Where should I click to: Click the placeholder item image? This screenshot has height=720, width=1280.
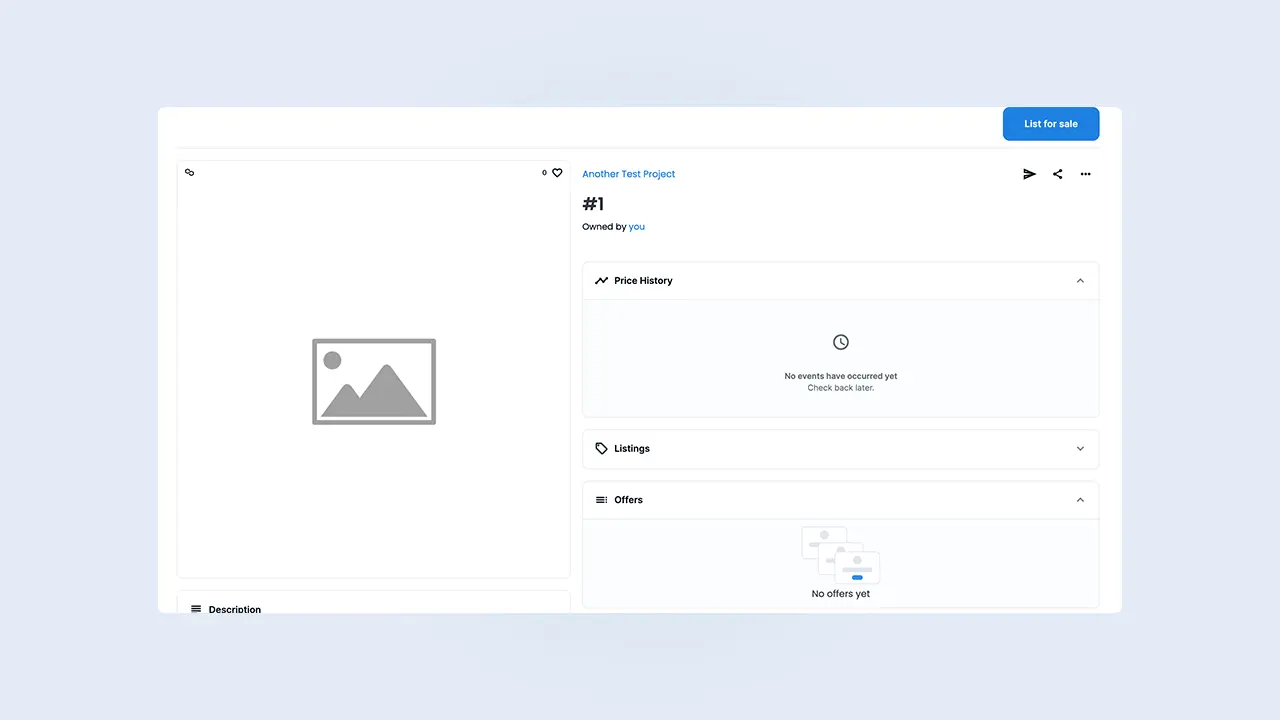coord(374,381)
